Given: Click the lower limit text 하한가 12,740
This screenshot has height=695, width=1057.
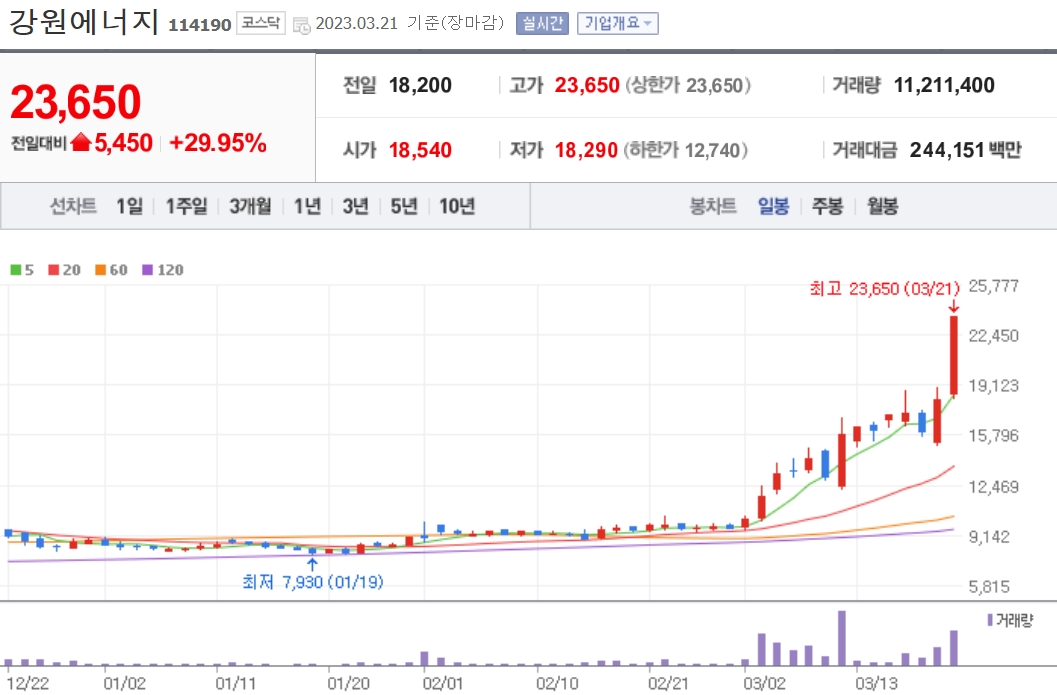Looking at the screenshot, I should (x=685, y=150).
